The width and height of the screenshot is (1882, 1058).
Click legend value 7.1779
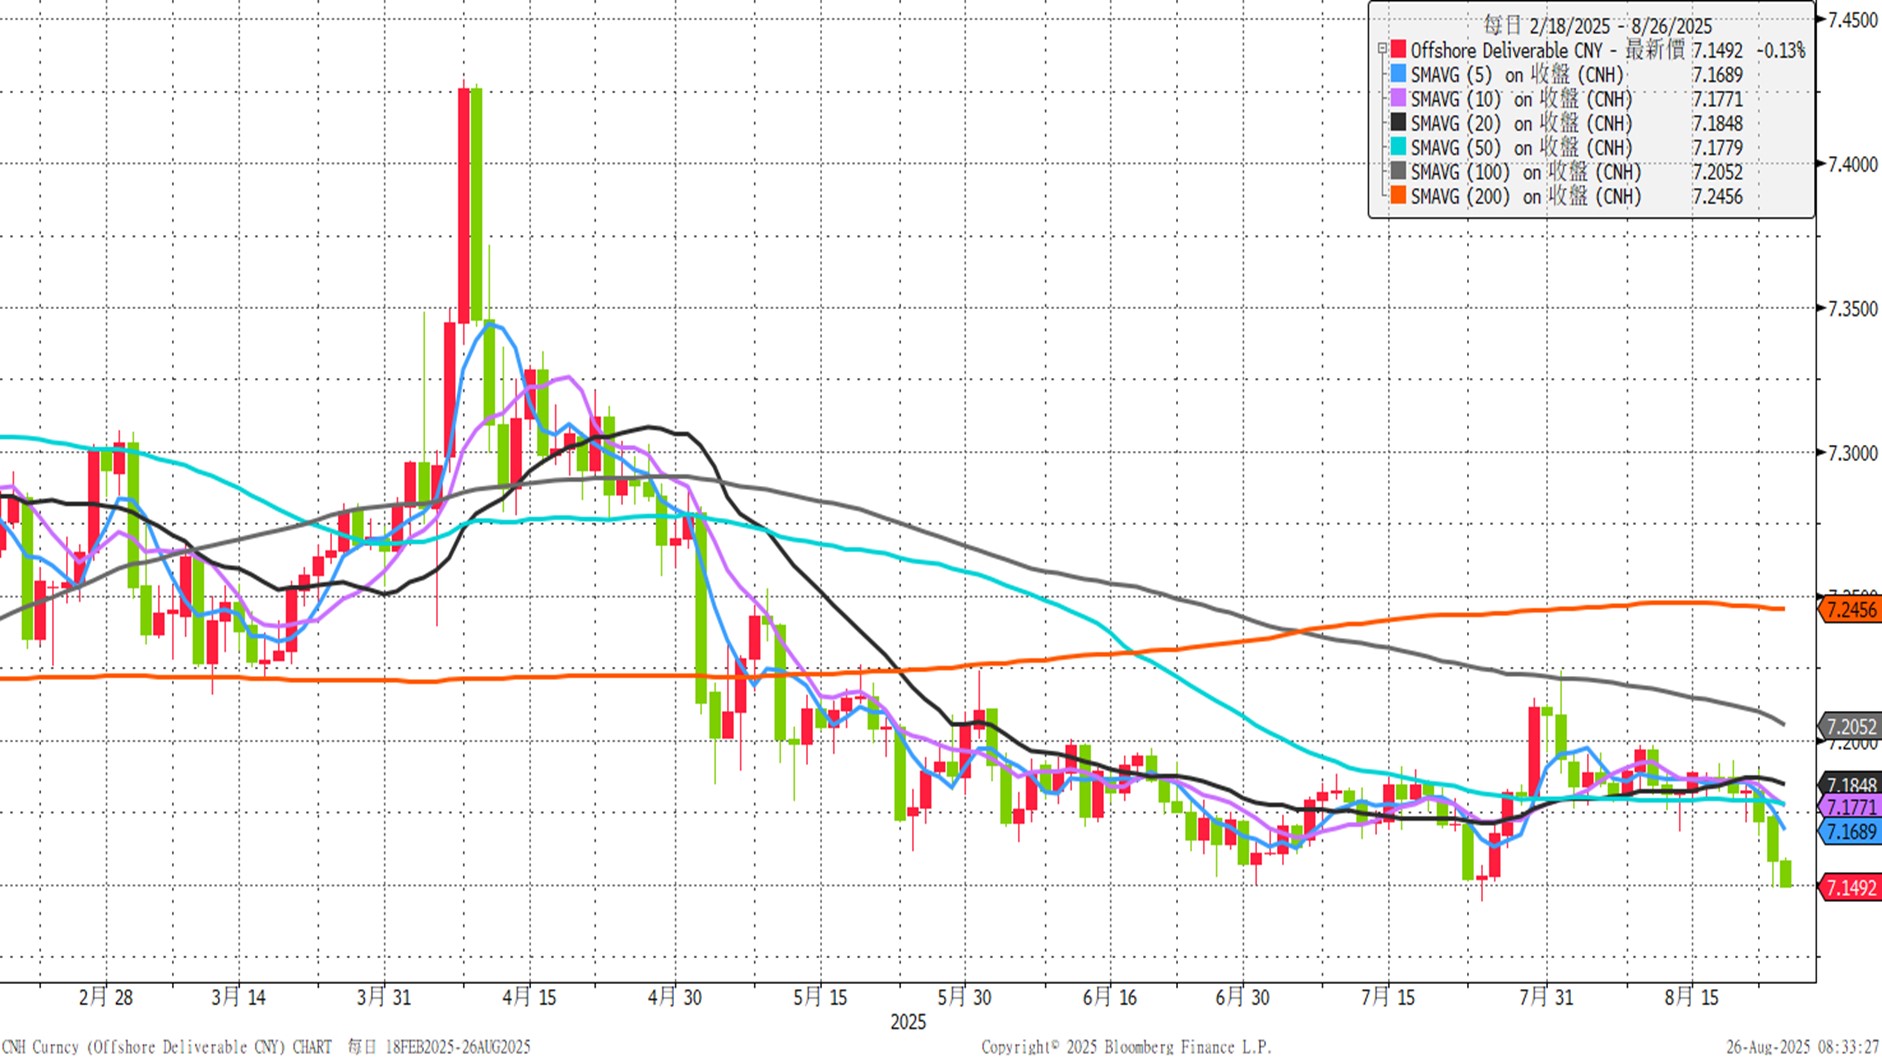[1717, 148]
